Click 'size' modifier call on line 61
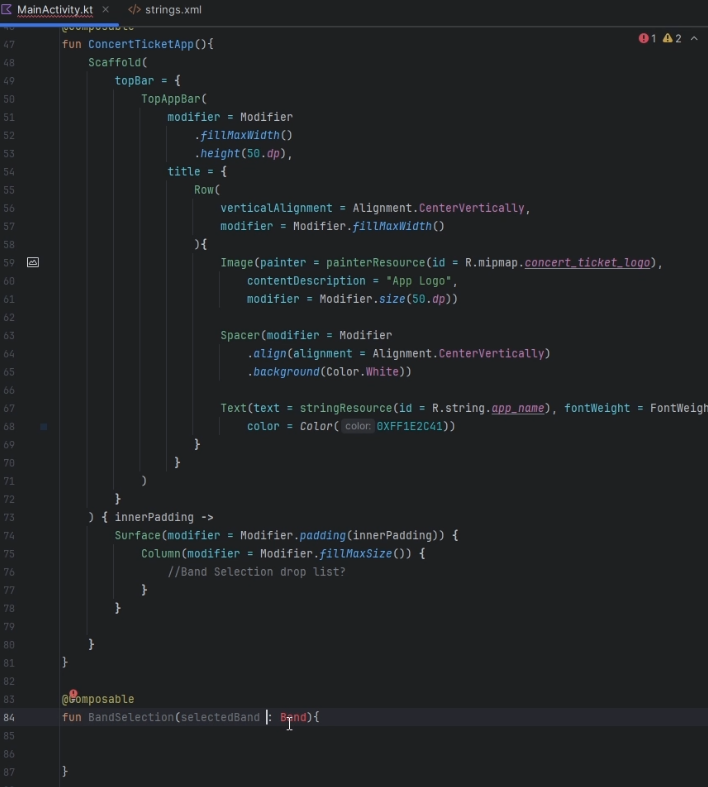 click(392, 299)
